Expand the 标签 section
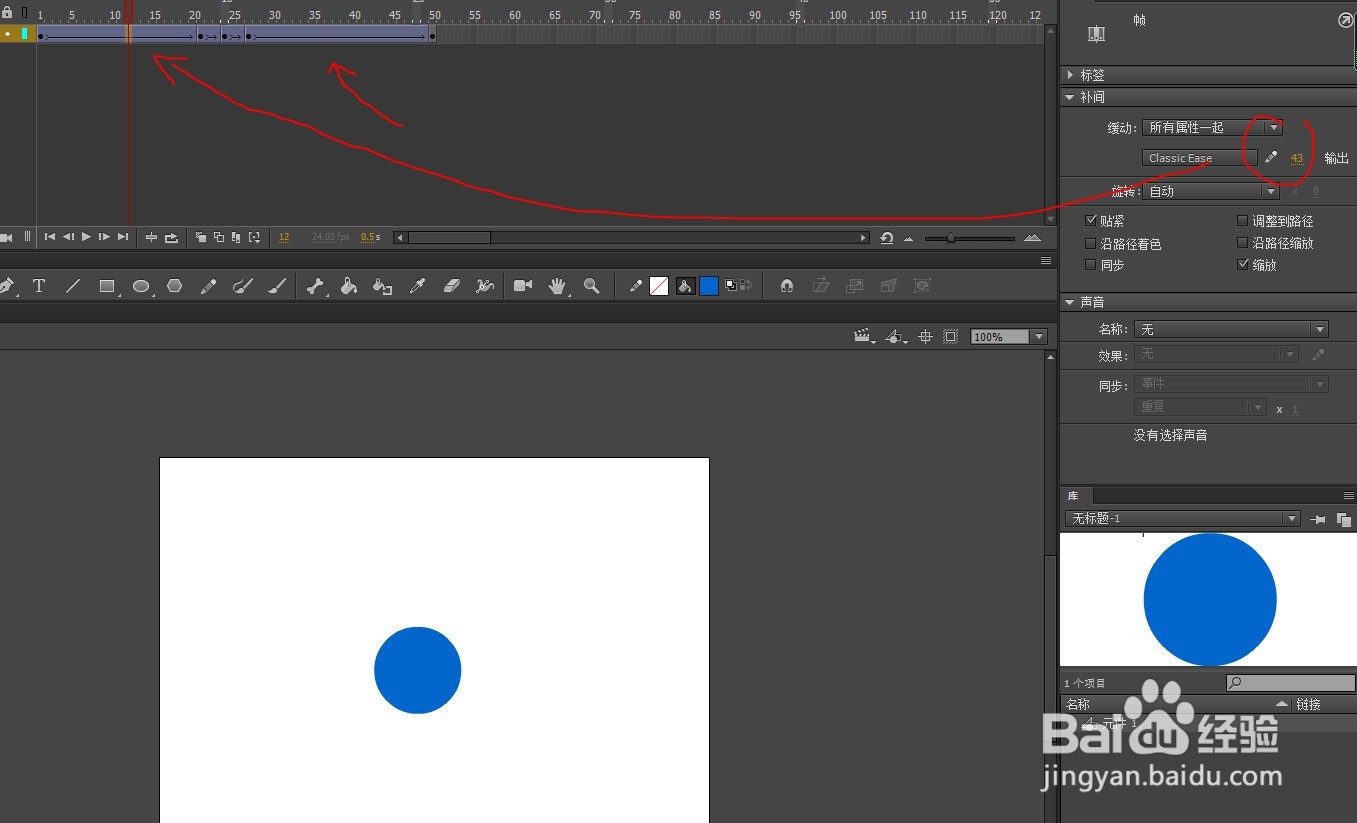This screenshot has height=823, width=1357. click(1071, 75)
